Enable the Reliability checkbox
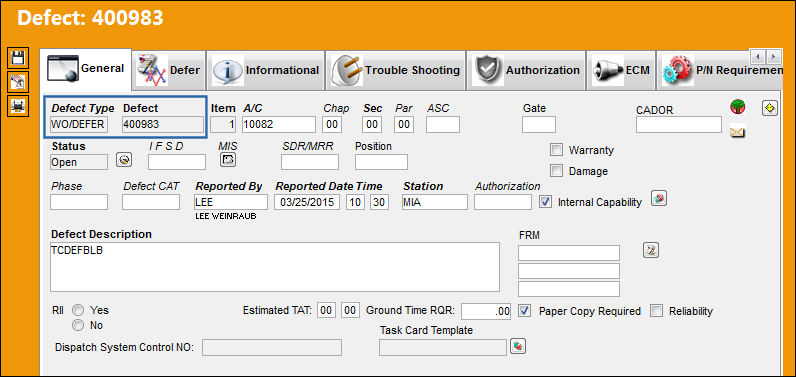 click(x=657, y=311)
